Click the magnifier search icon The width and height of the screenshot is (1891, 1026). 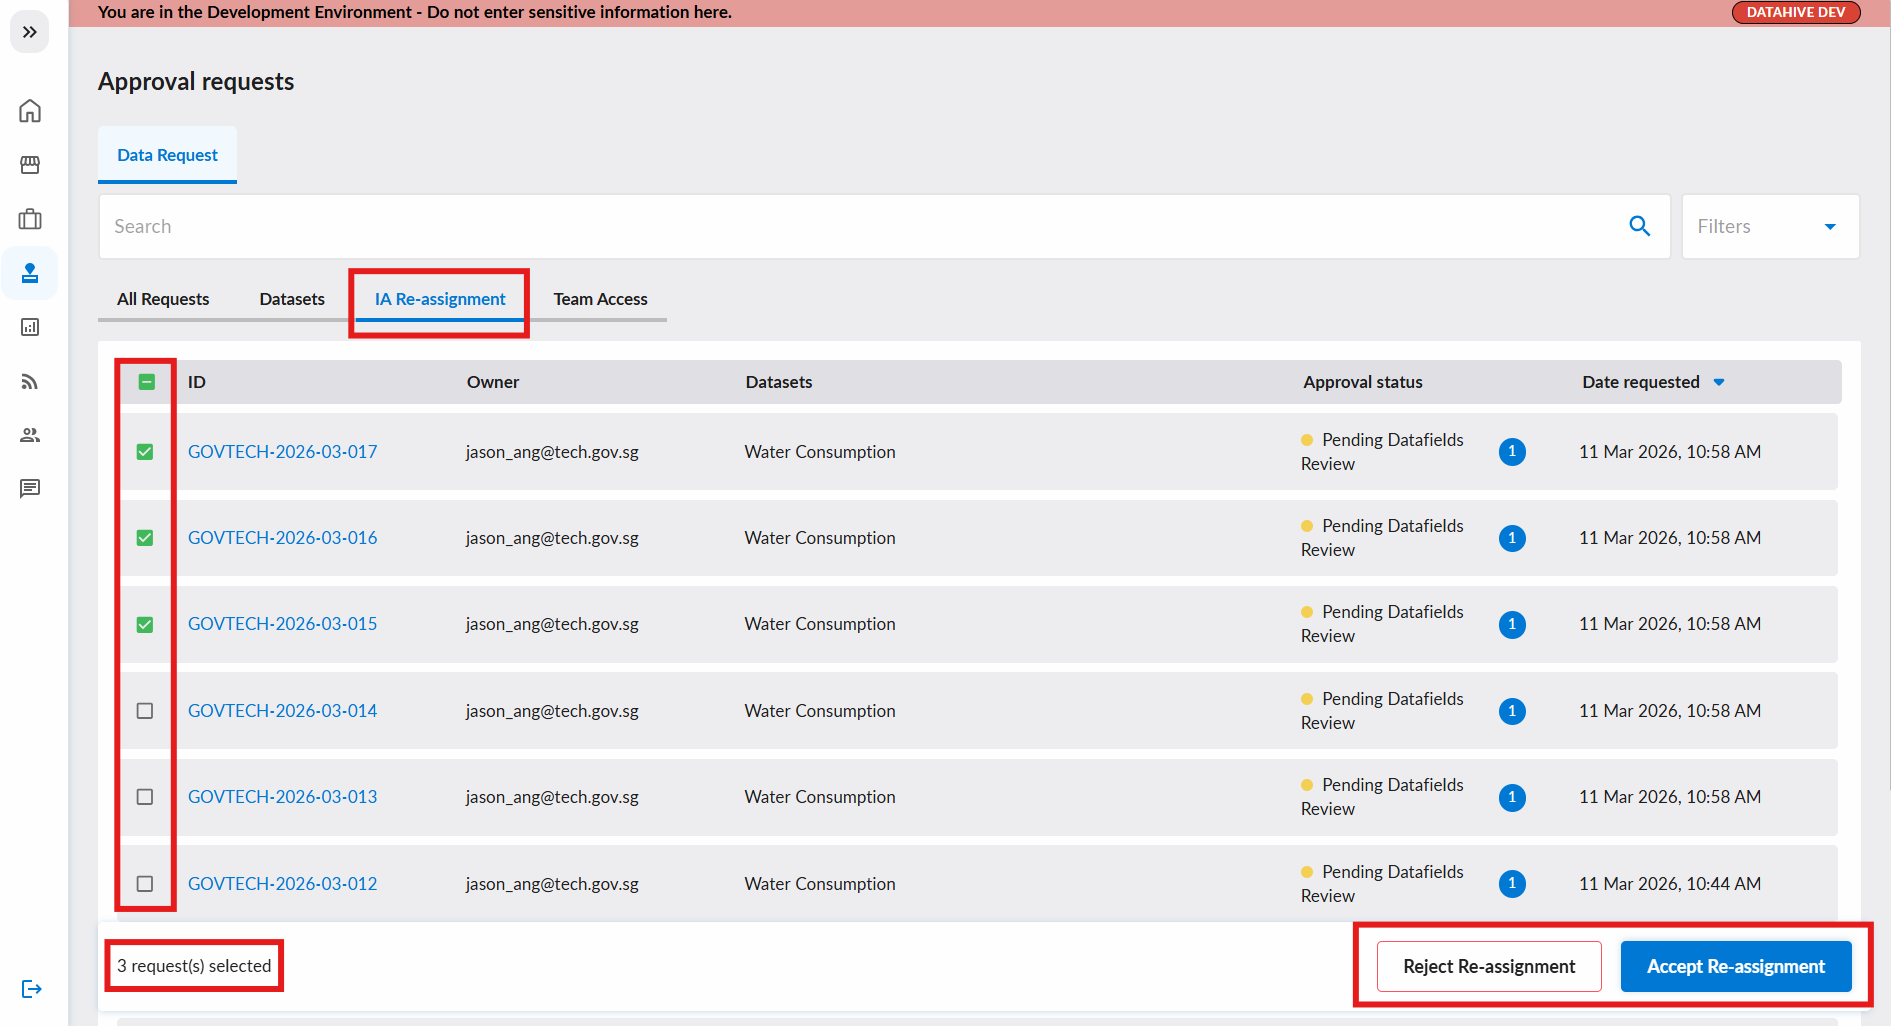(1640, 226)
